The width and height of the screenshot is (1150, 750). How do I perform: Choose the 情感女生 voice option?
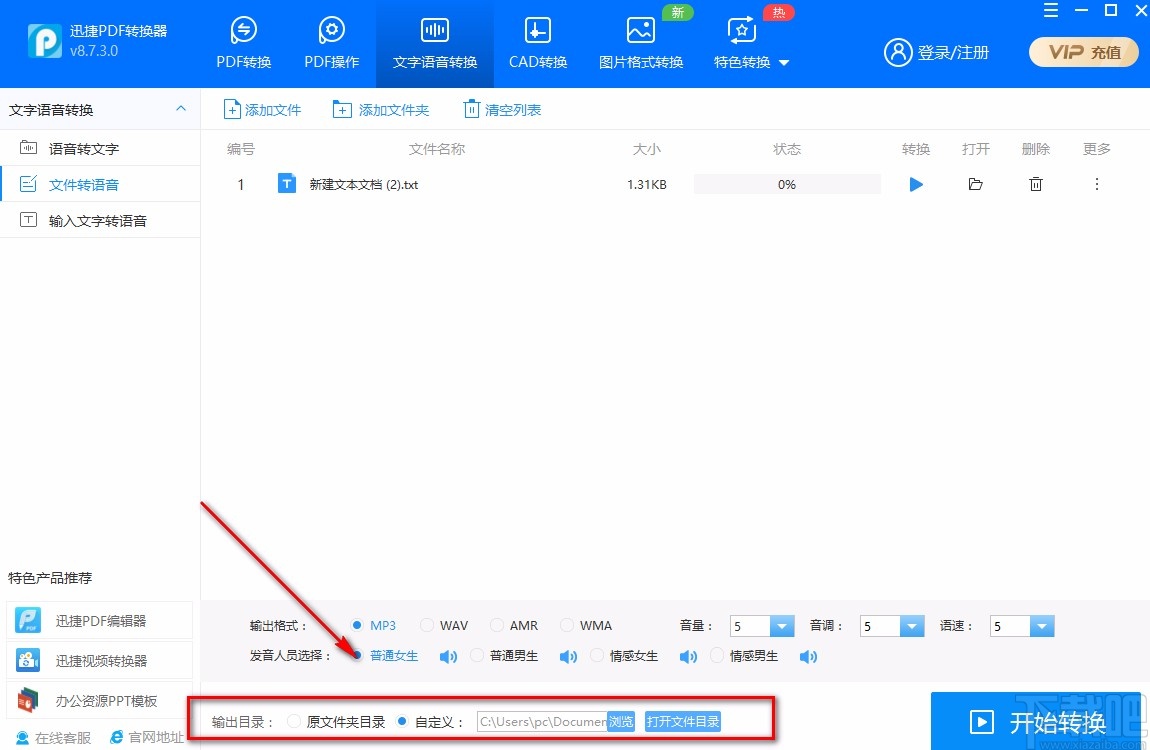616,656
